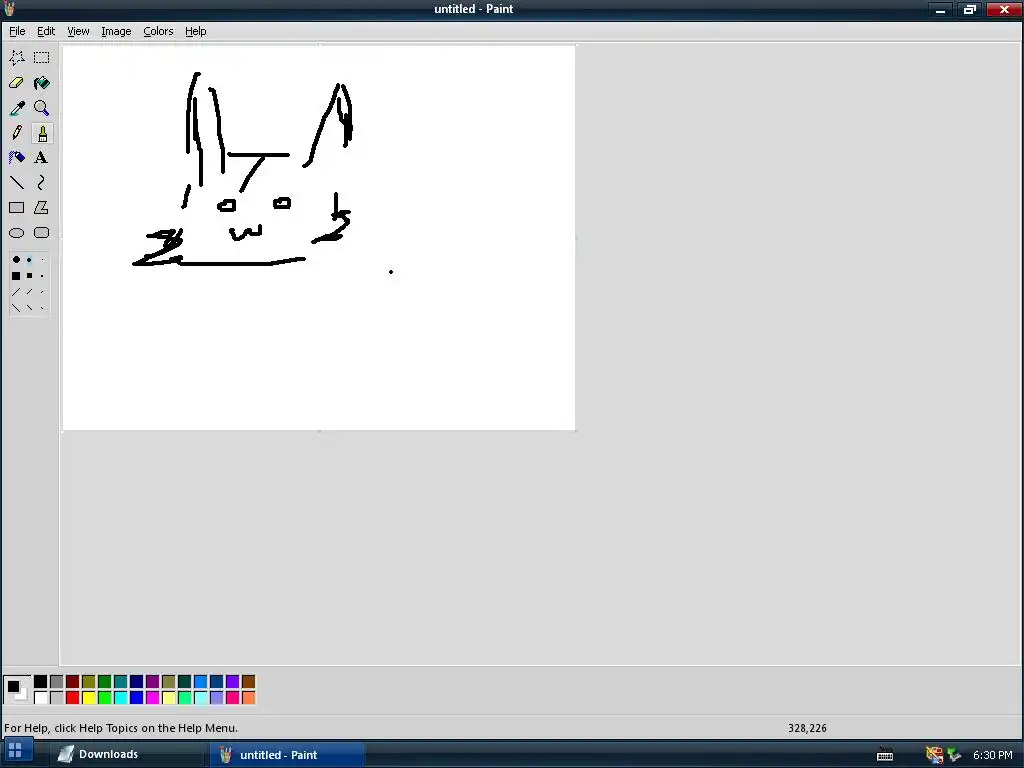Click the Paint app icon in title bar
Screen dimensions: 1024x768
coord(8,8)
